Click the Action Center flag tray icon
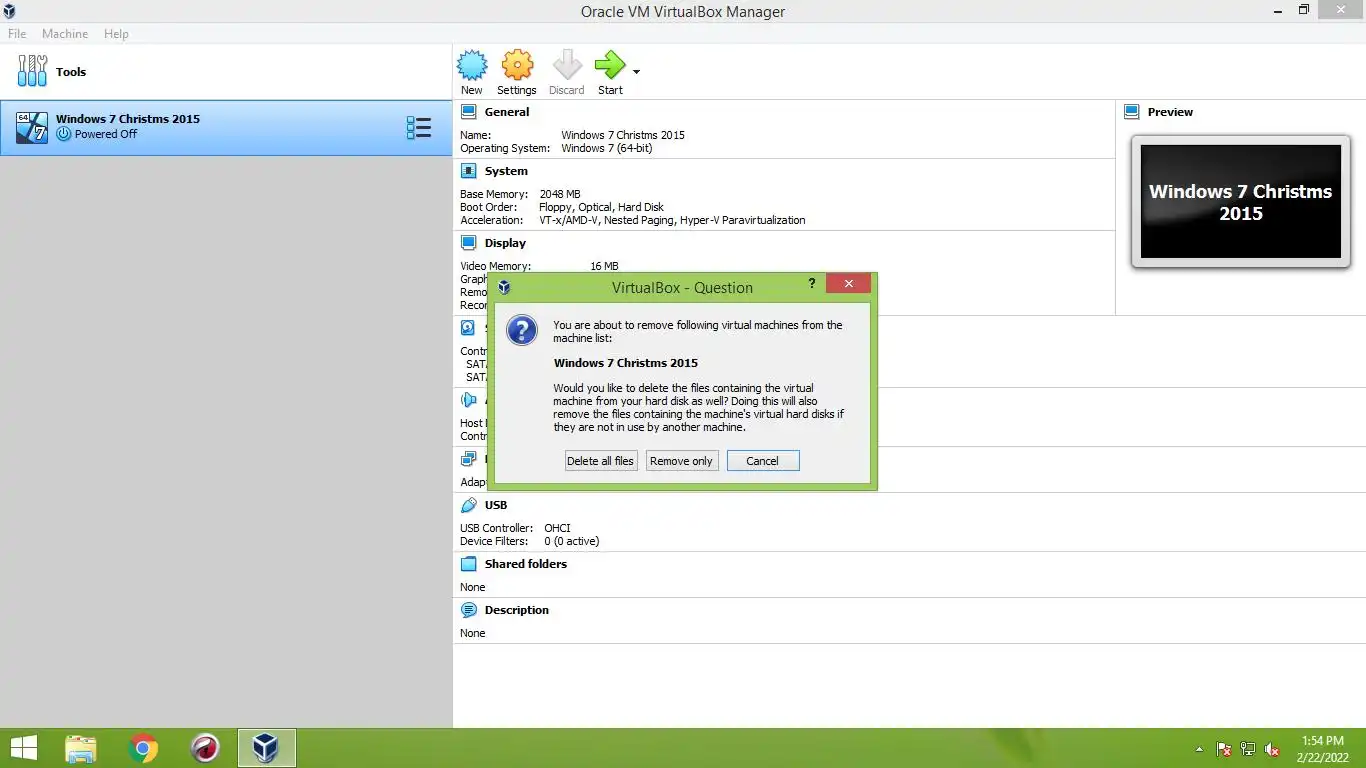1366x768 pixels. (x=1223, y=749)
